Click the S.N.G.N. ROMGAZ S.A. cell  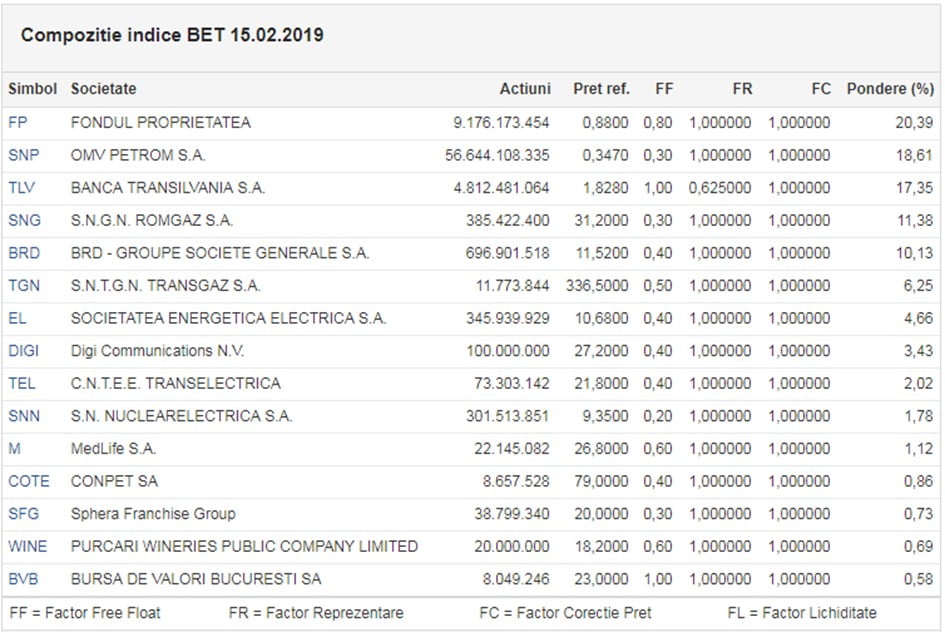[x=152, y=221]
